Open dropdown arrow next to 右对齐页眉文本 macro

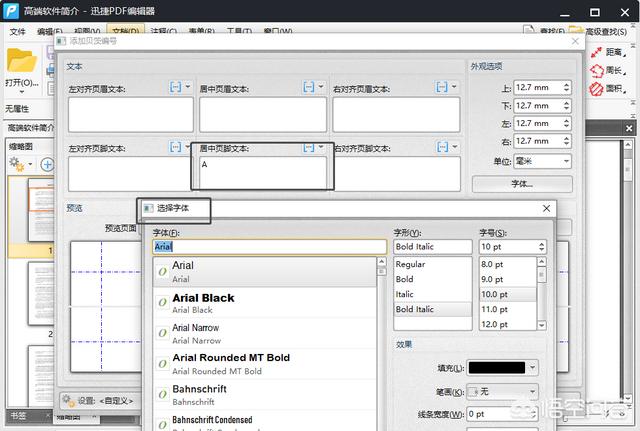454,87
